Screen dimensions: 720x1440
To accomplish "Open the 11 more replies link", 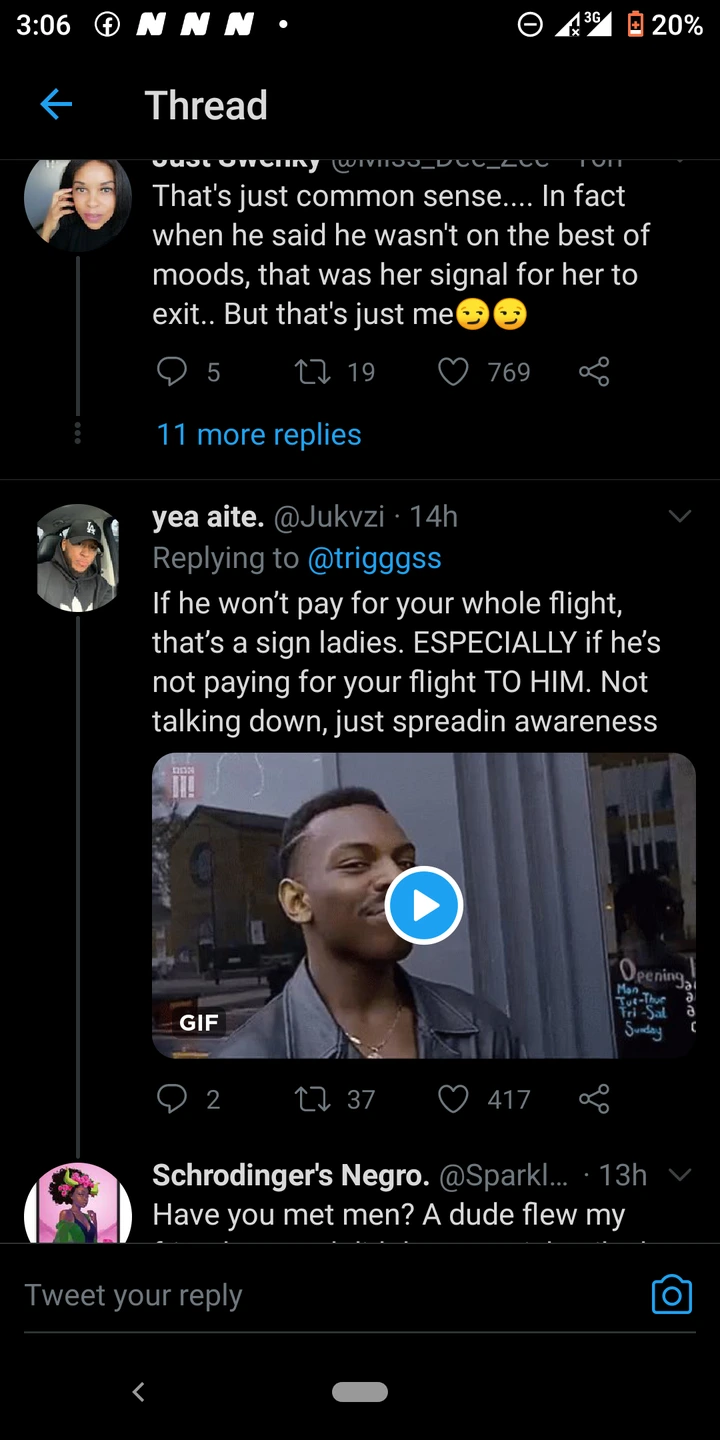I will (x=259, y=434).
